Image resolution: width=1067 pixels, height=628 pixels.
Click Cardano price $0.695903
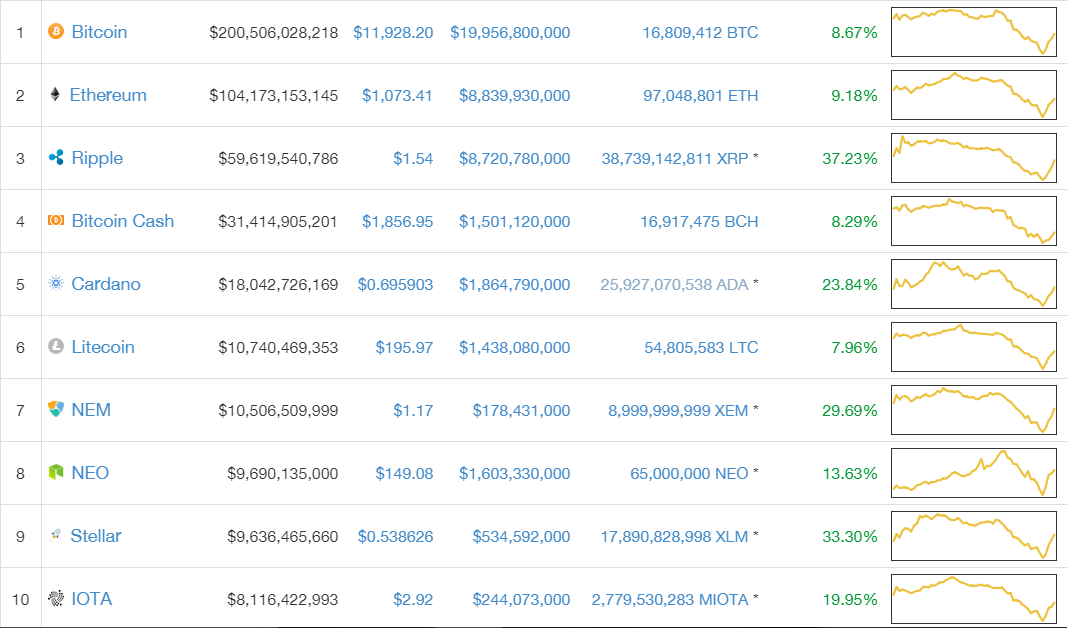pyautogui.click(x=395, y=284)
